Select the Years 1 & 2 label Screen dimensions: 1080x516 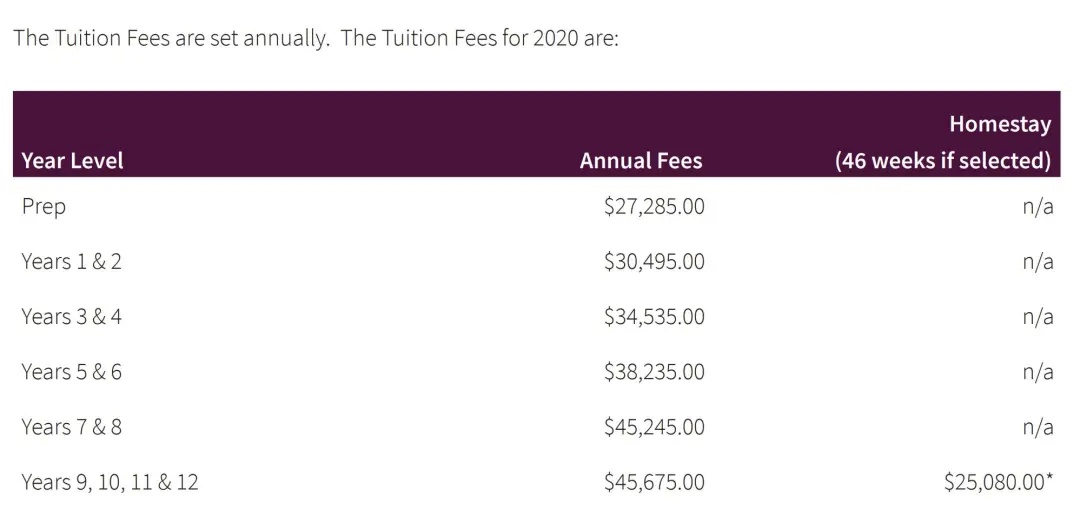point(72,262)
